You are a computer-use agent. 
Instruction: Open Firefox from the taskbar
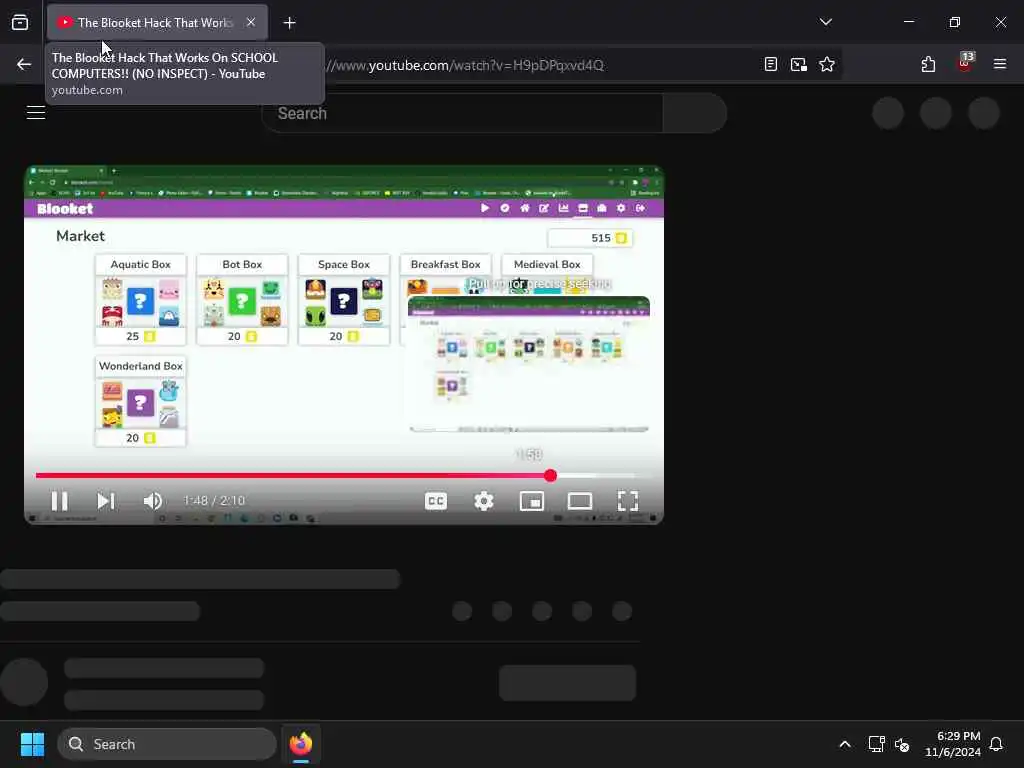pos(301,744)
